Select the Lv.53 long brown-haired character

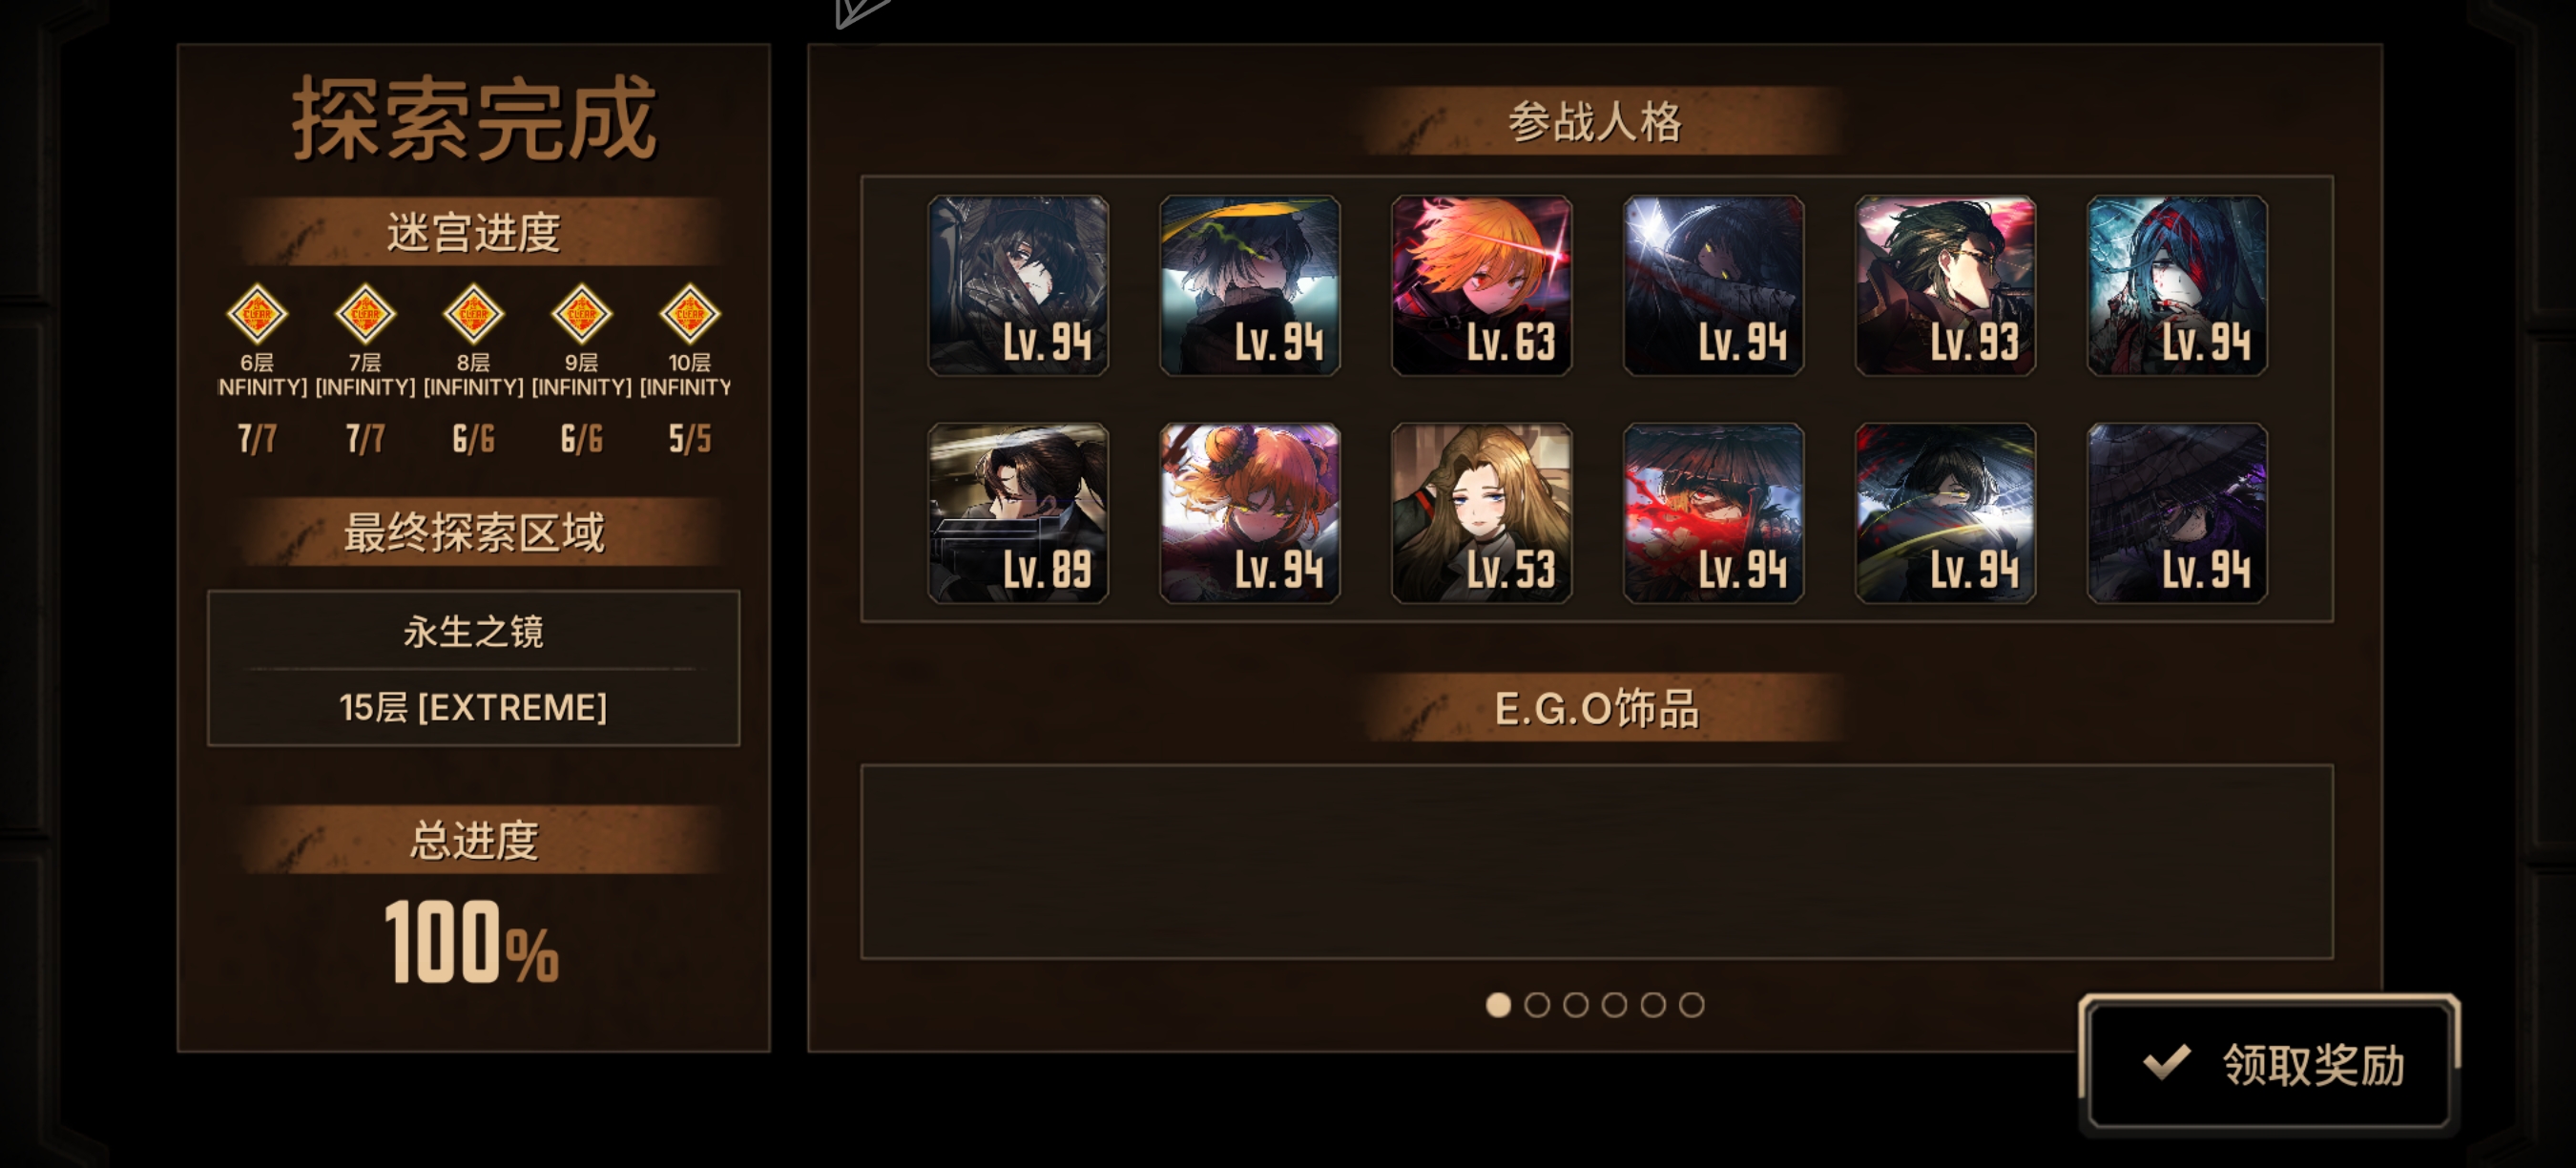[1481, 513]
